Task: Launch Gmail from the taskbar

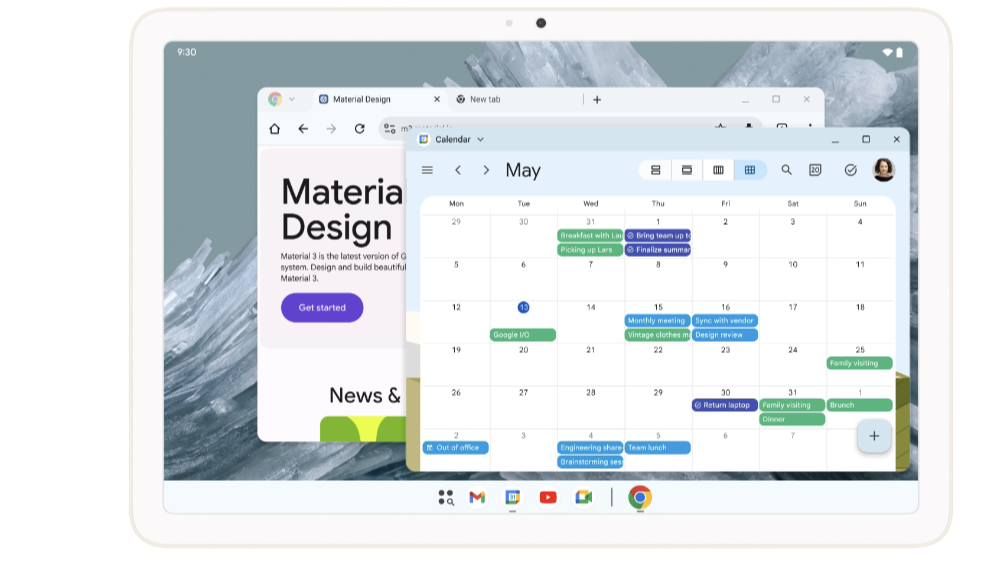Action: pos(477,498)
